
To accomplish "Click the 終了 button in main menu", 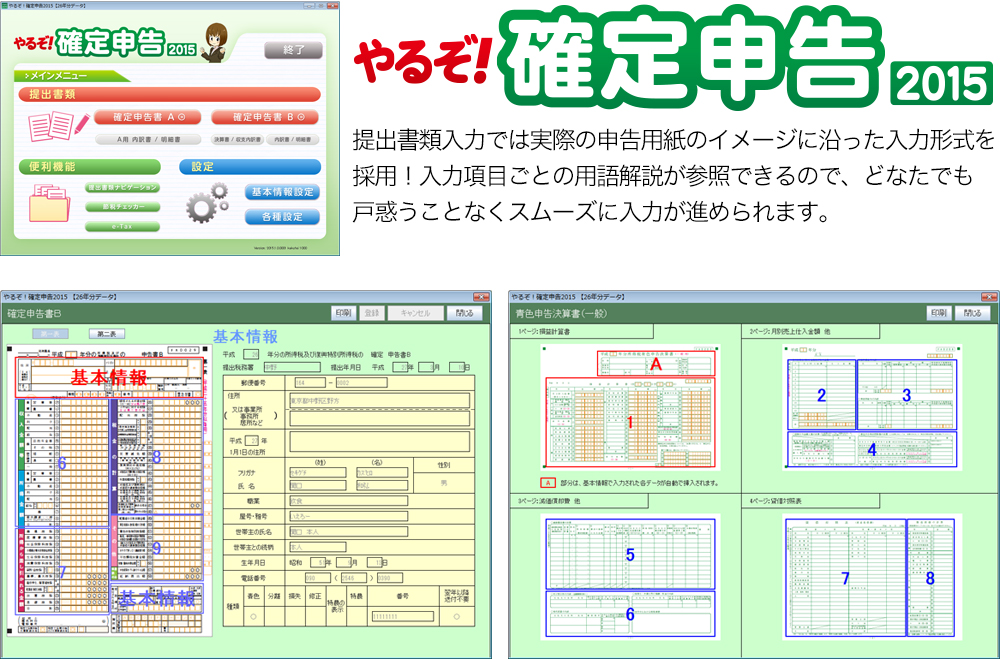I will pos(293,50).
